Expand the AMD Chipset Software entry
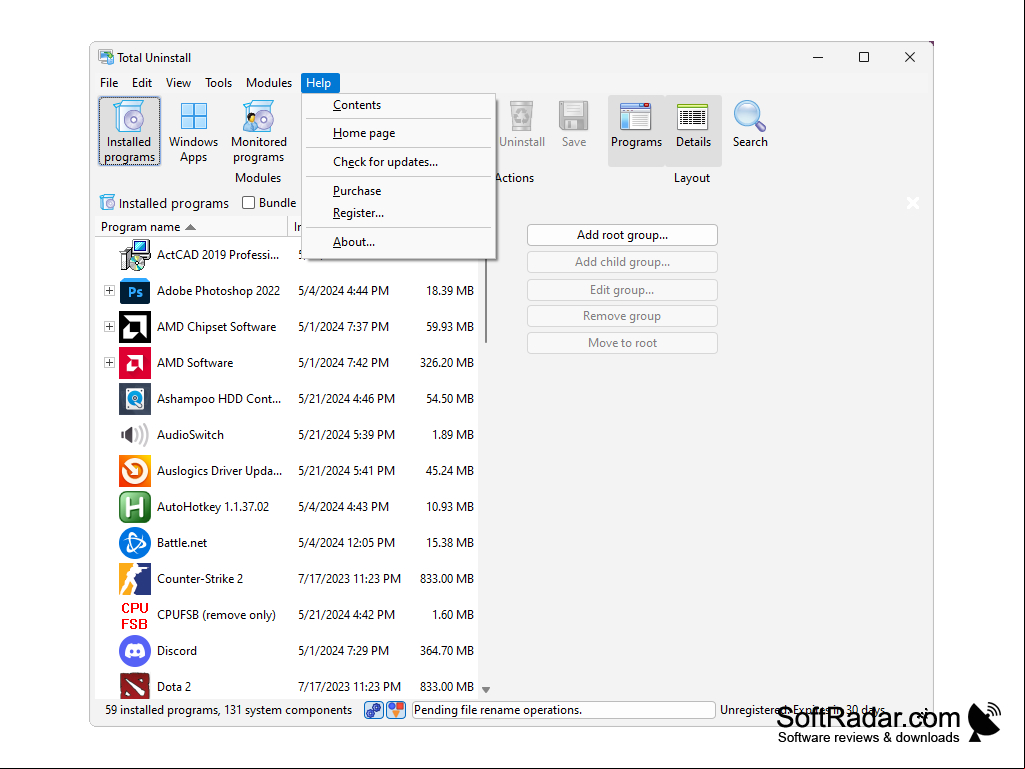The height and width of the screenshot is (769, 1025). (109, 327)
